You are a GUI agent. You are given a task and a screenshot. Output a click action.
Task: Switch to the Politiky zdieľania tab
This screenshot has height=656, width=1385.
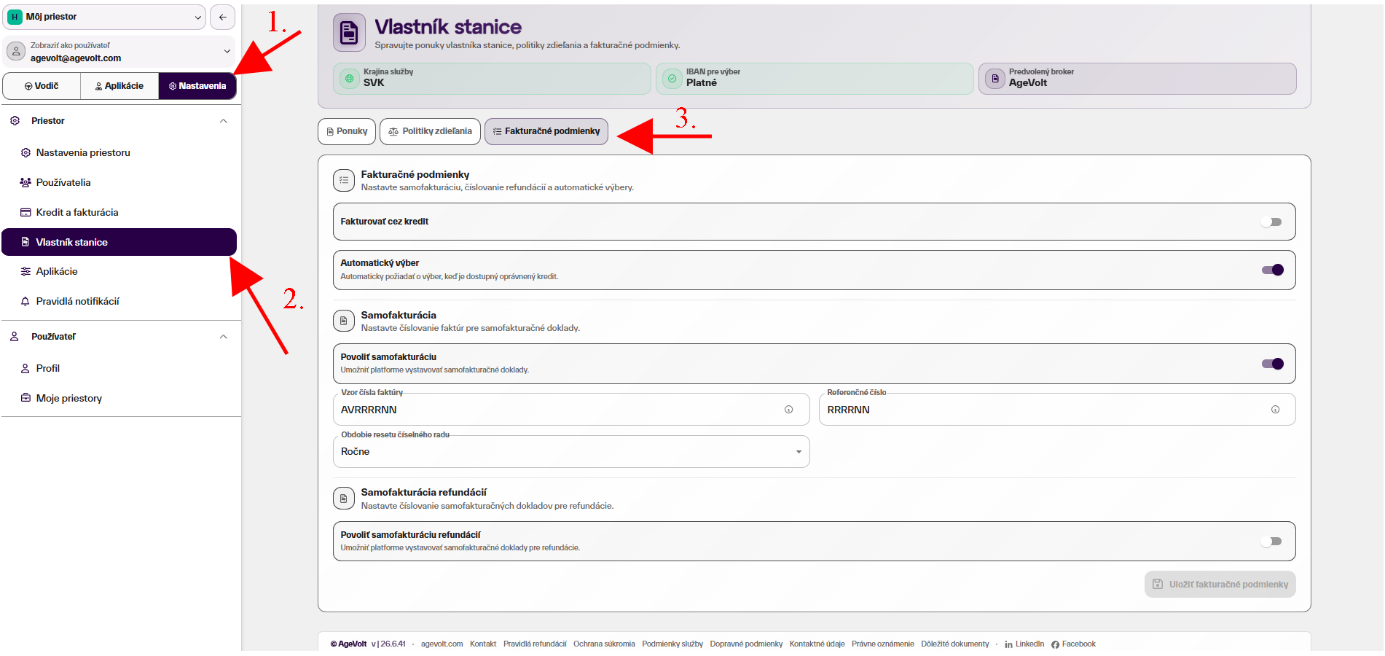(x=430, y=131)
